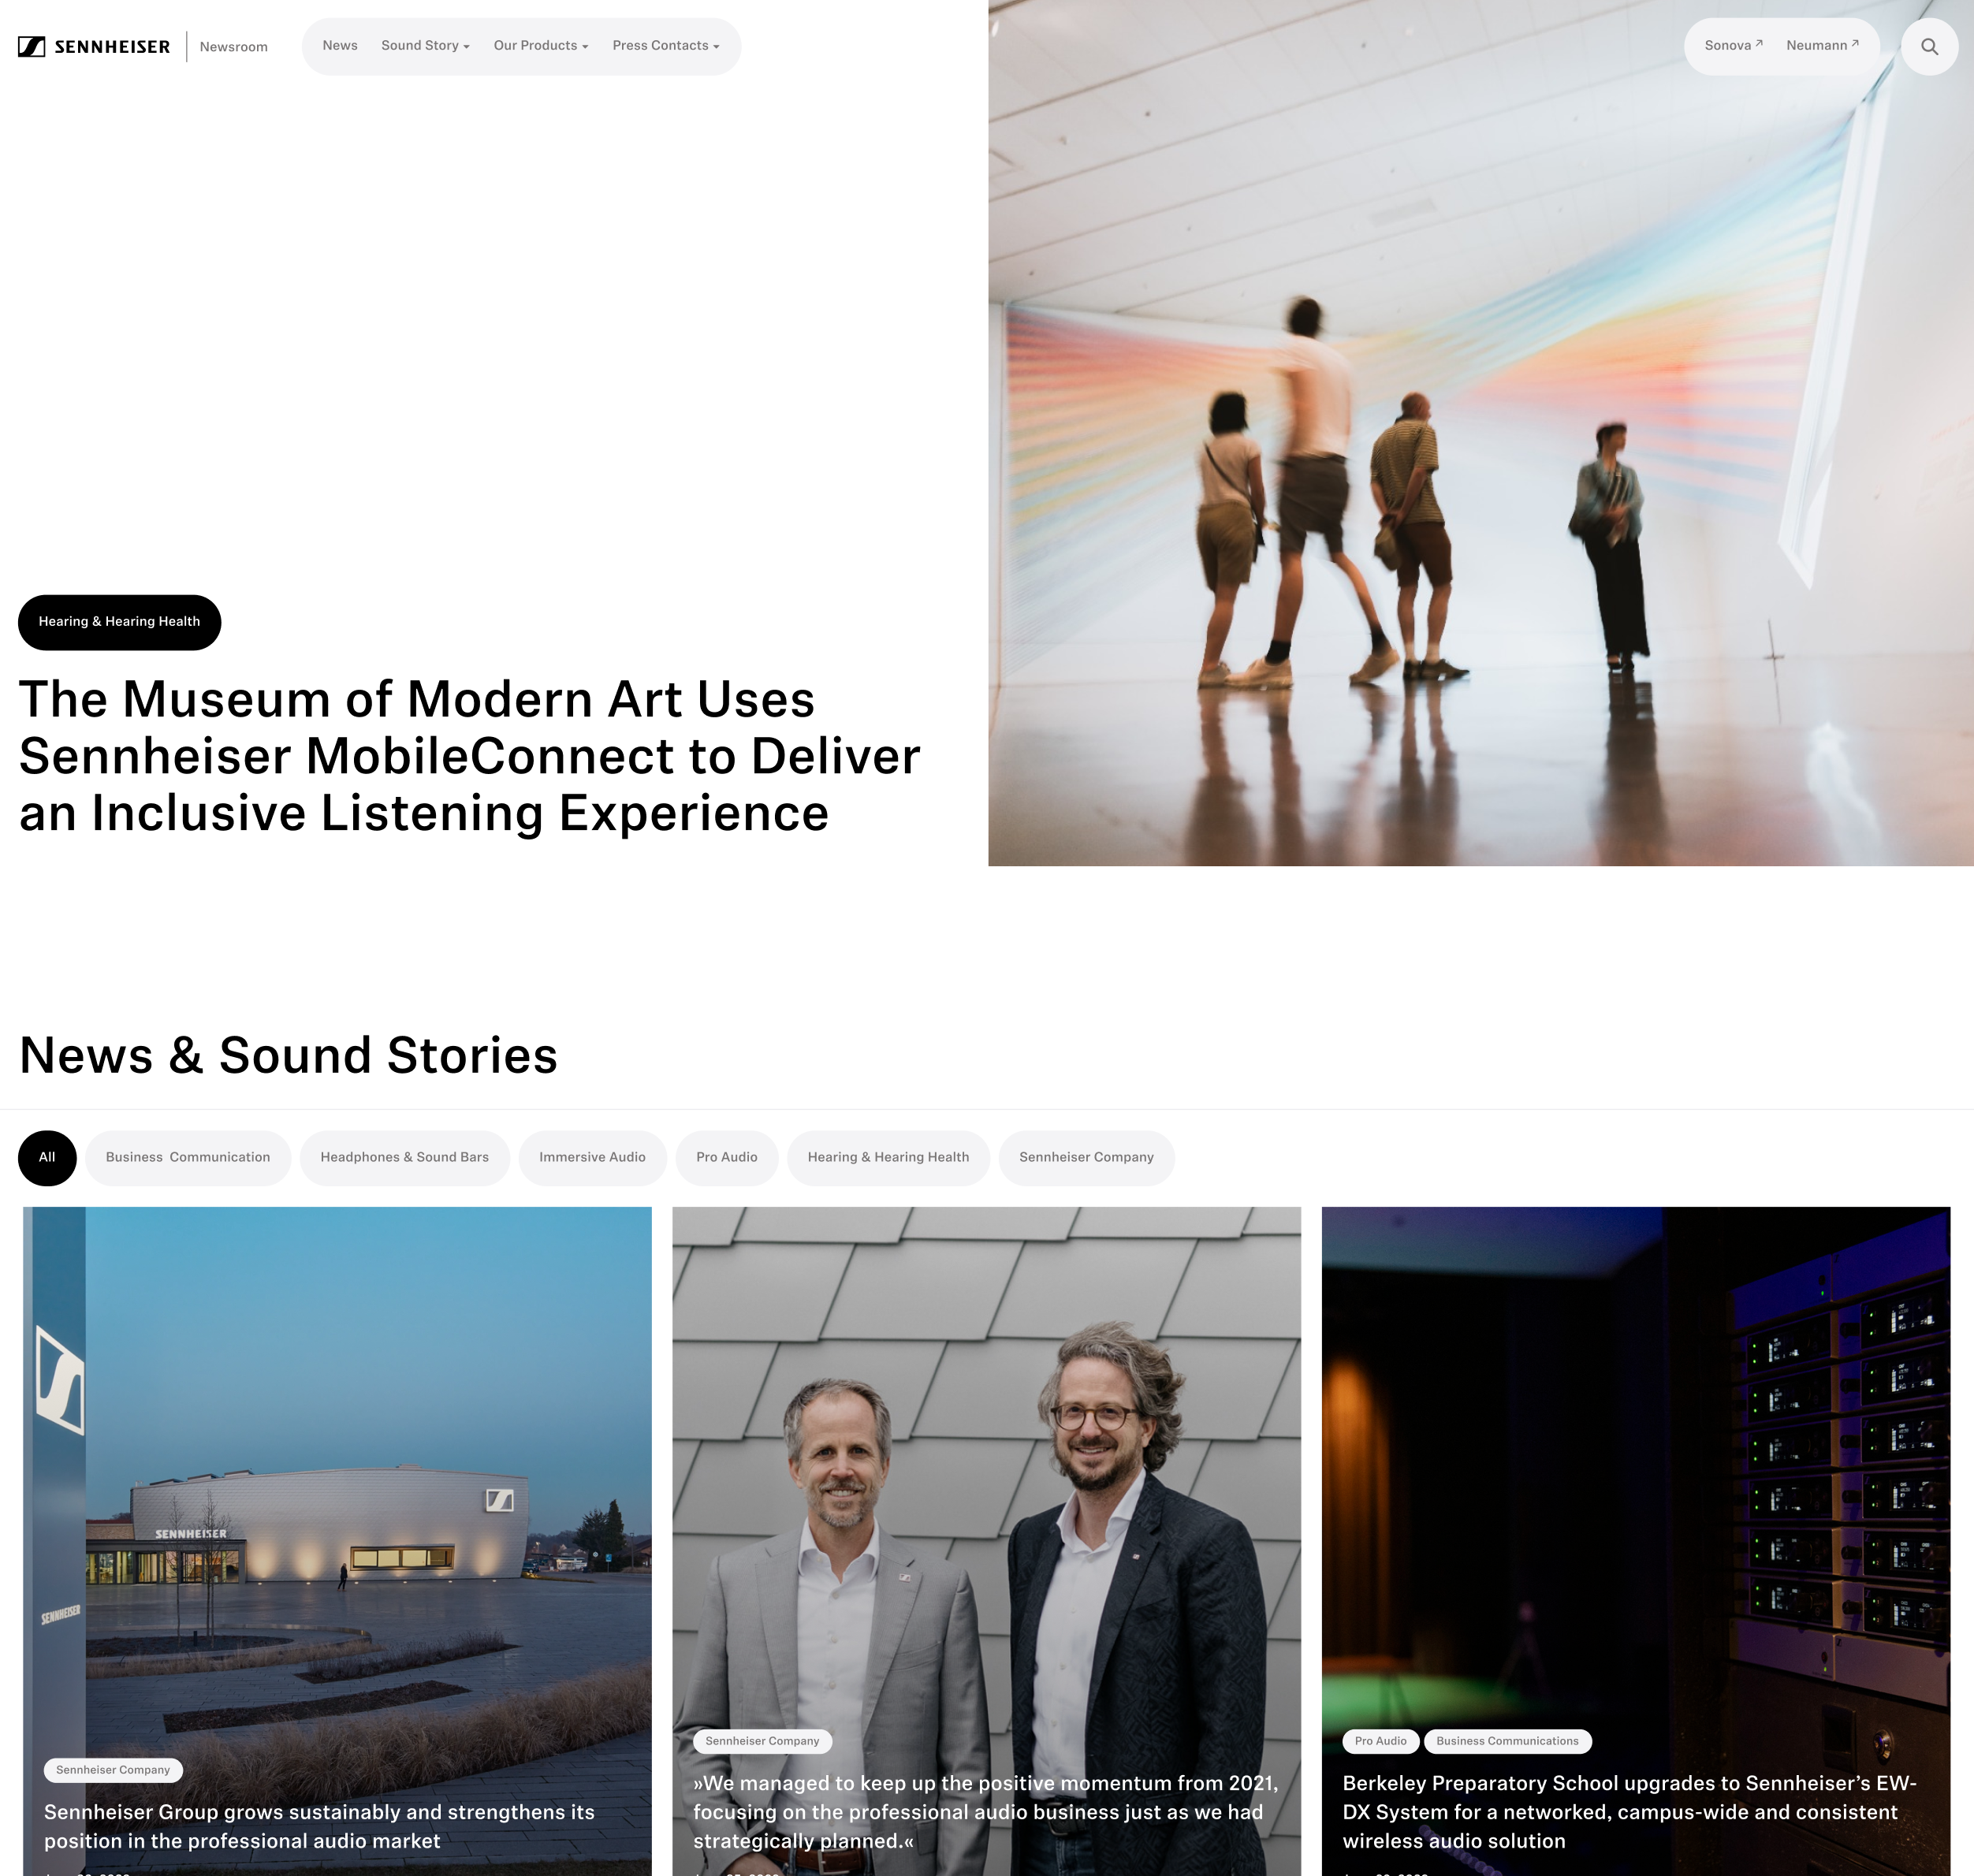Click the Business Communication filter button
1974x1876 pixels.
point(187,1157)
